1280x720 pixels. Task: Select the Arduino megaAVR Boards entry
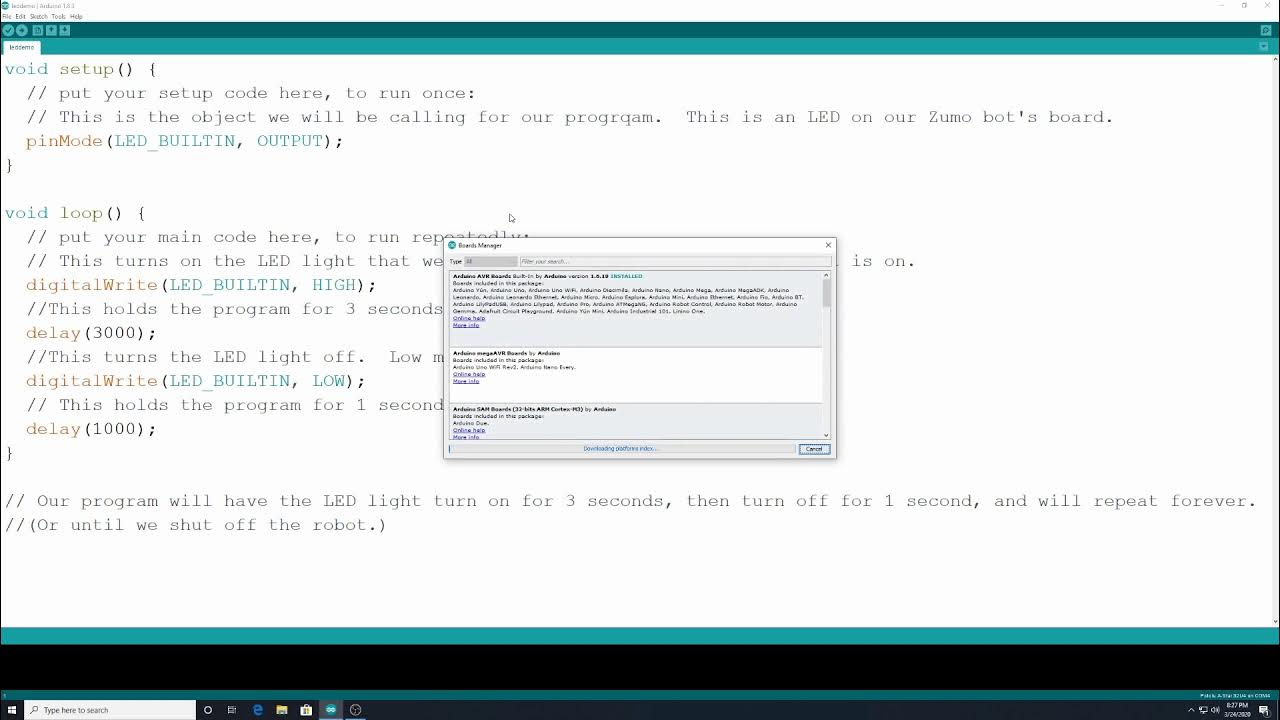(x=636, y=375)
